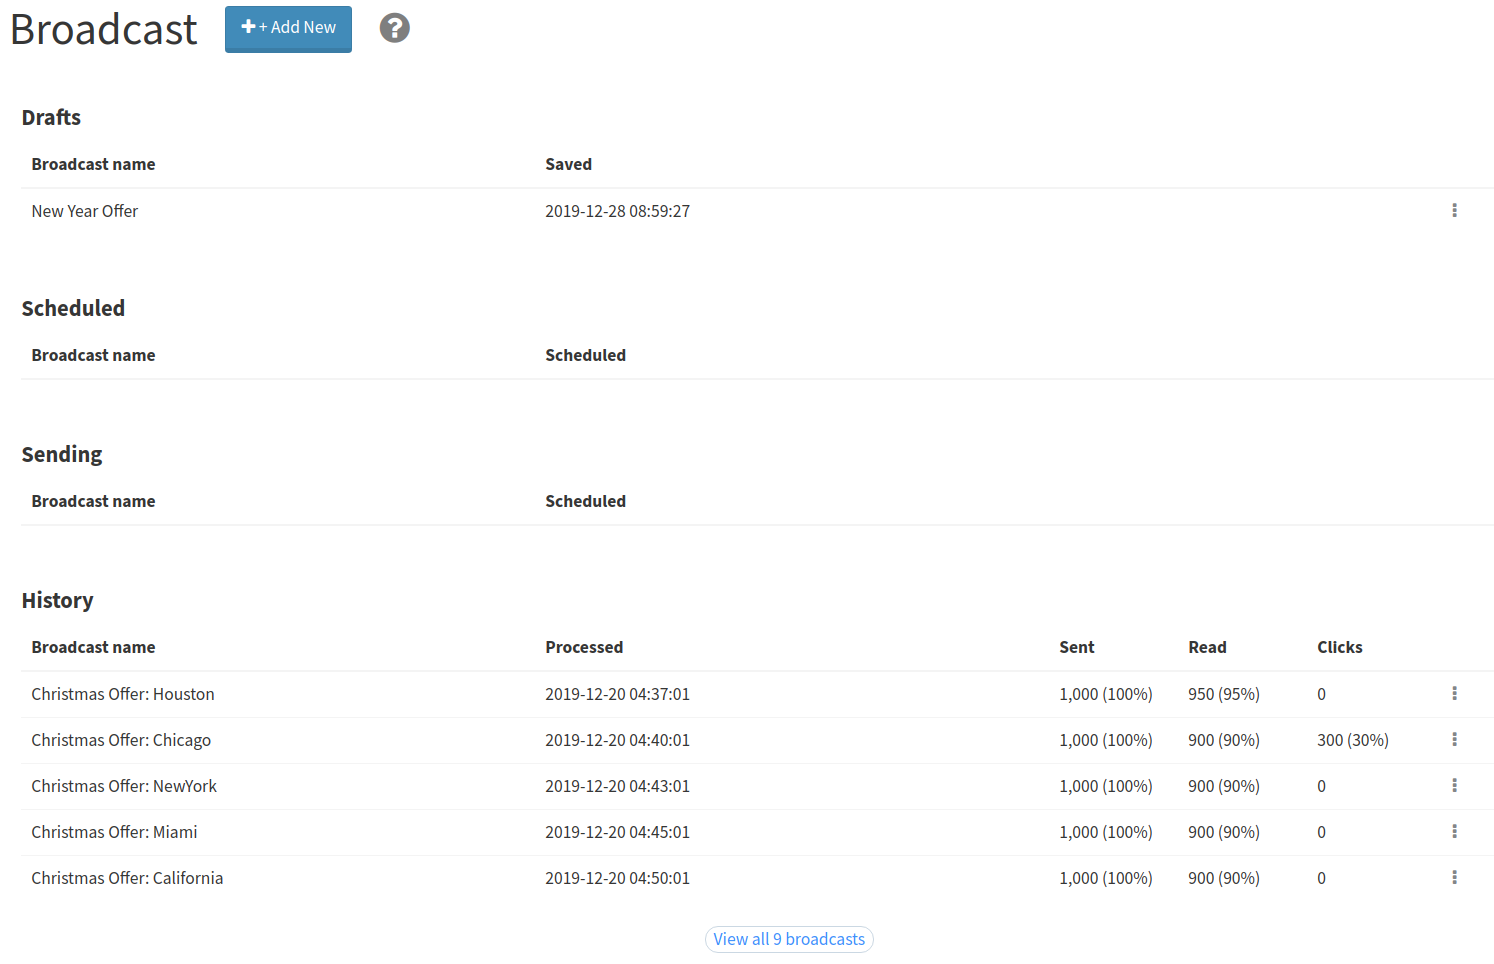
Task: Click the Saved column header in Drafts
Action: pyautogui.click(x=568, y=164)
